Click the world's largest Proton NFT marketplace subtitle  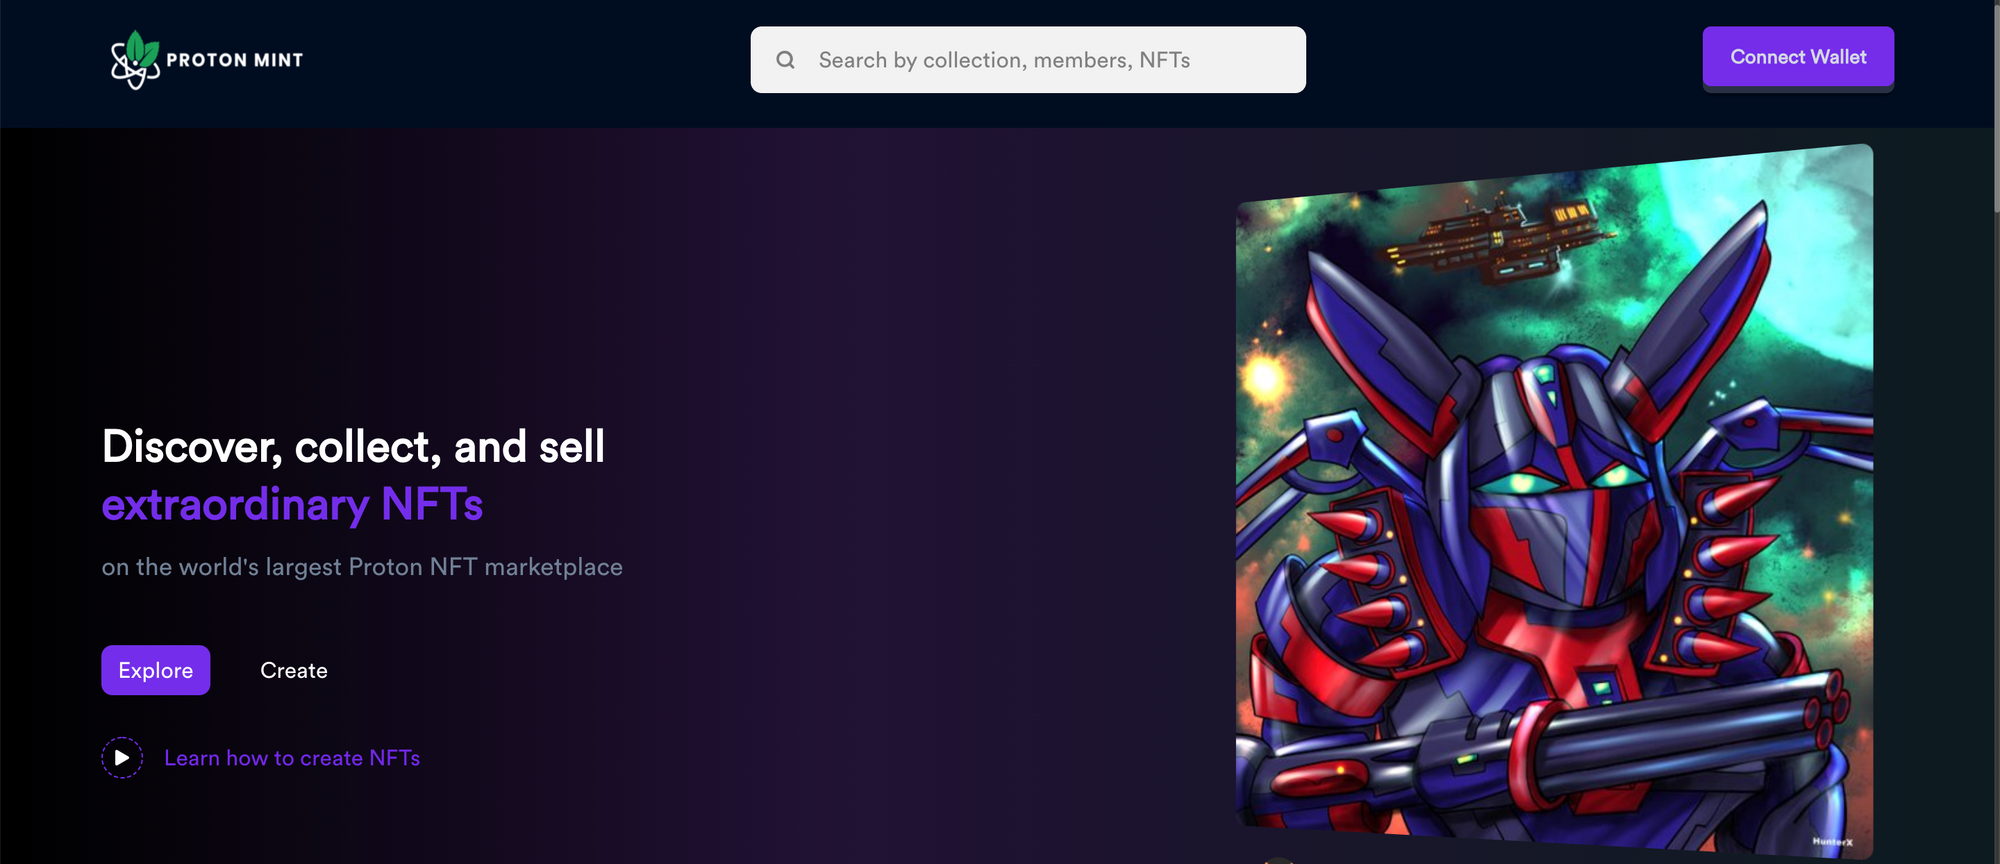pyautogui.click(x=362, y=567)
